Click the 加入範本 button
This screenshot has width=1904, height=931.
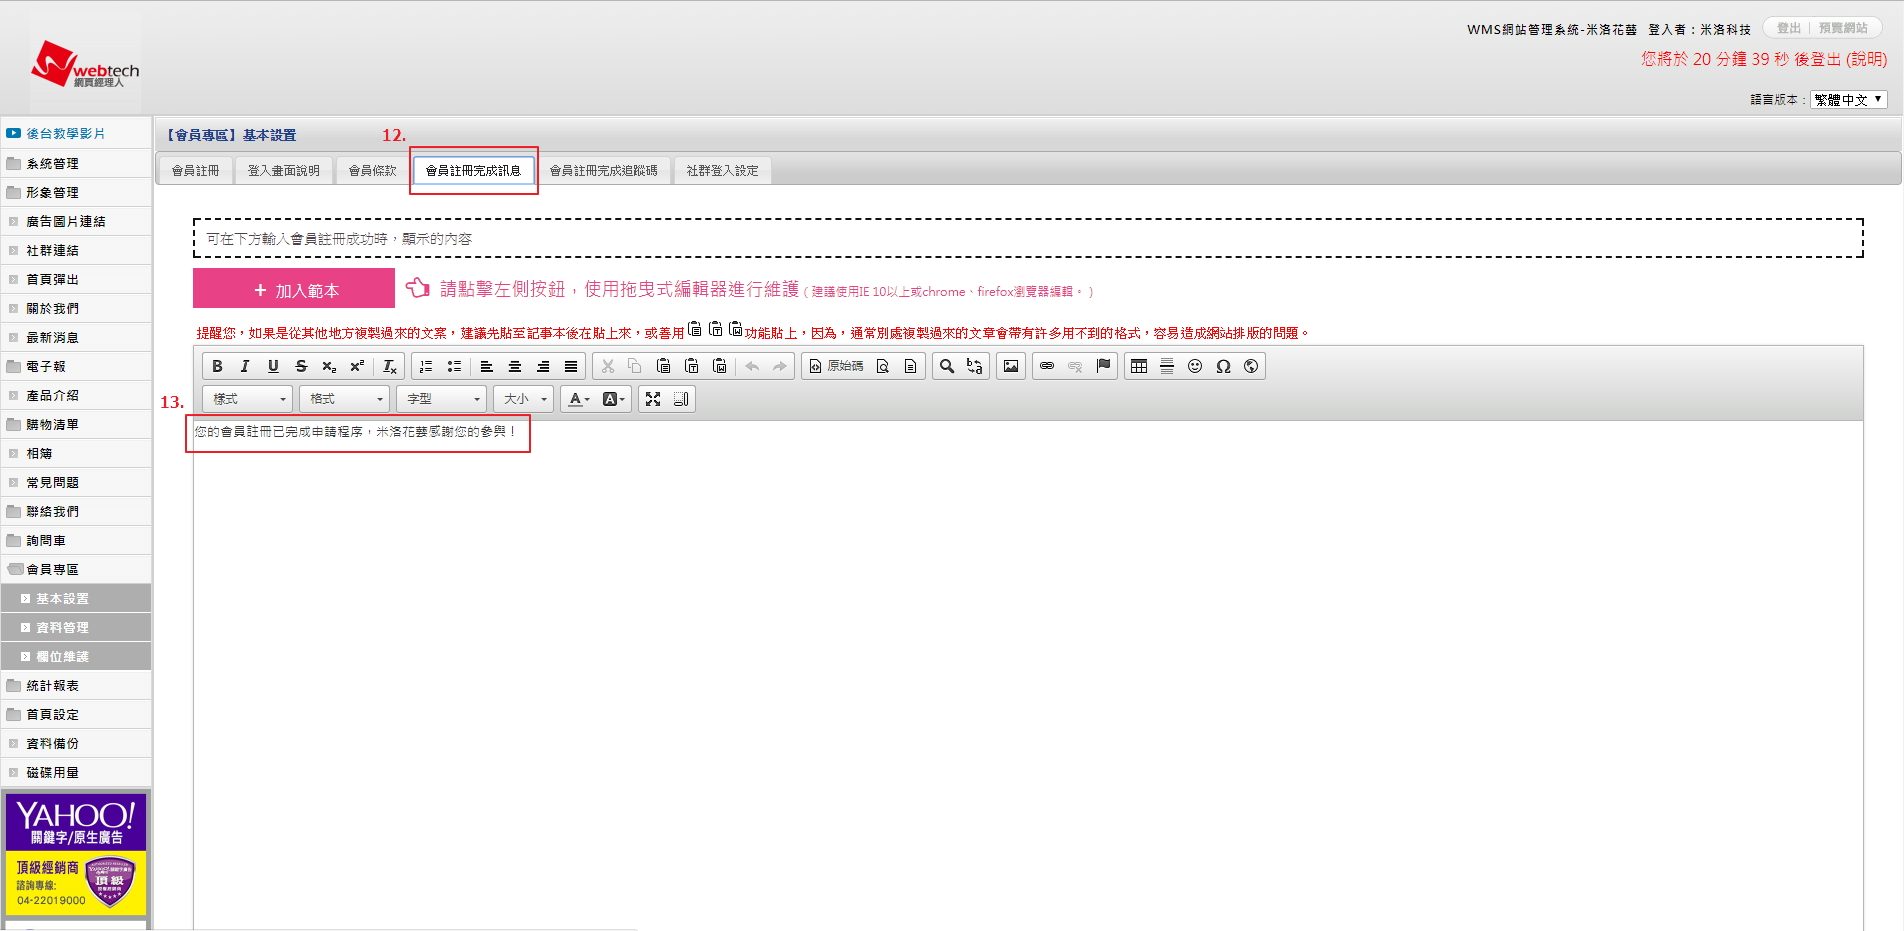294,290
